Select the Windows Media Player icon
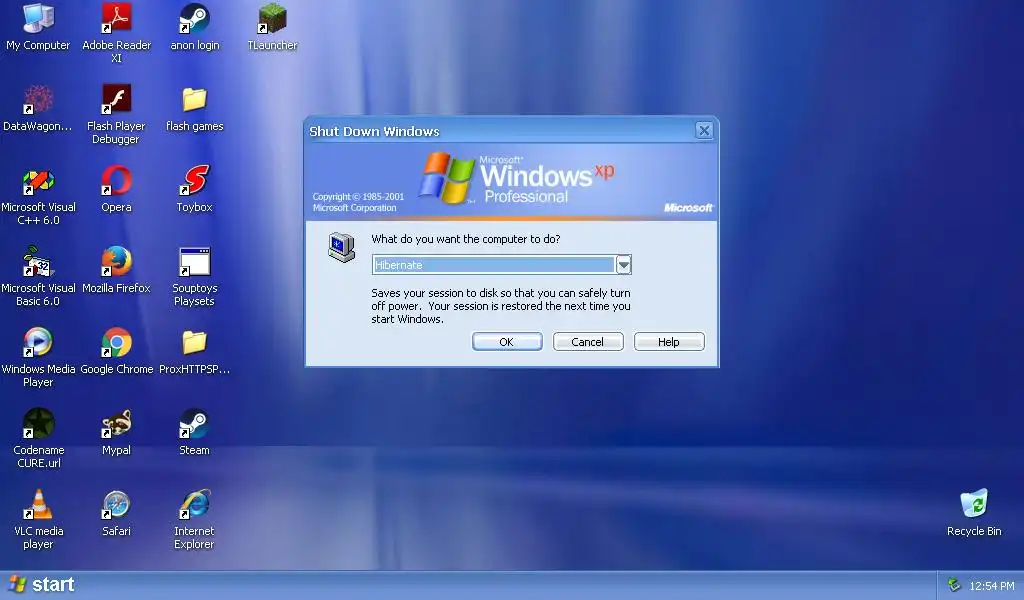Screen dimensions: 1024x600 pyautogui.click(x=38, y=343)
